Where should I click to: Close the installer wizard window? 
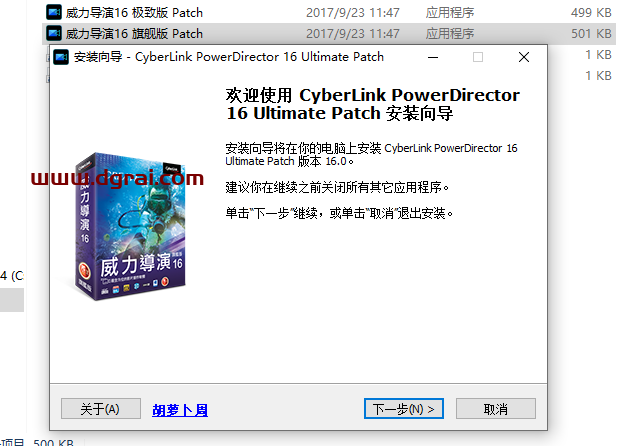524,57
